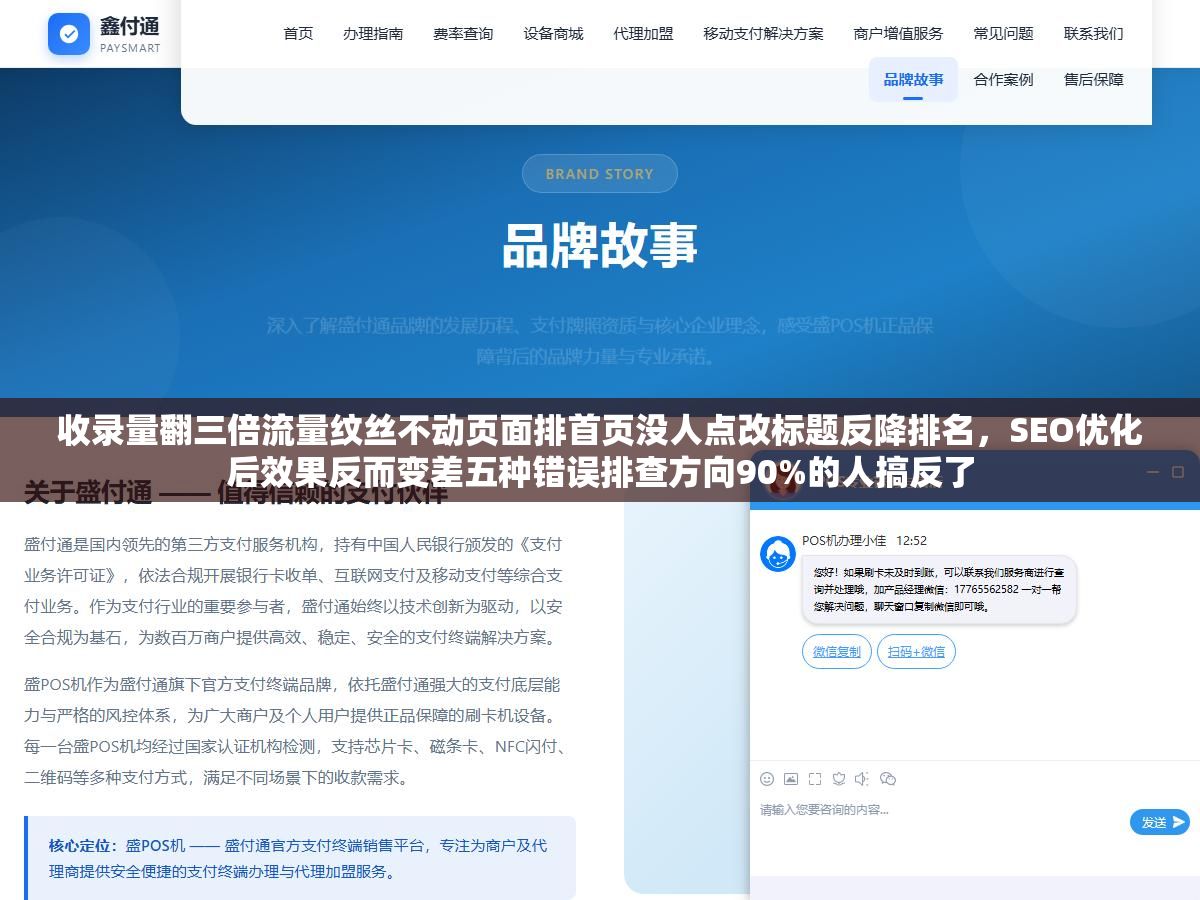Open 设备商城 menu item

(x=553, y=33)
